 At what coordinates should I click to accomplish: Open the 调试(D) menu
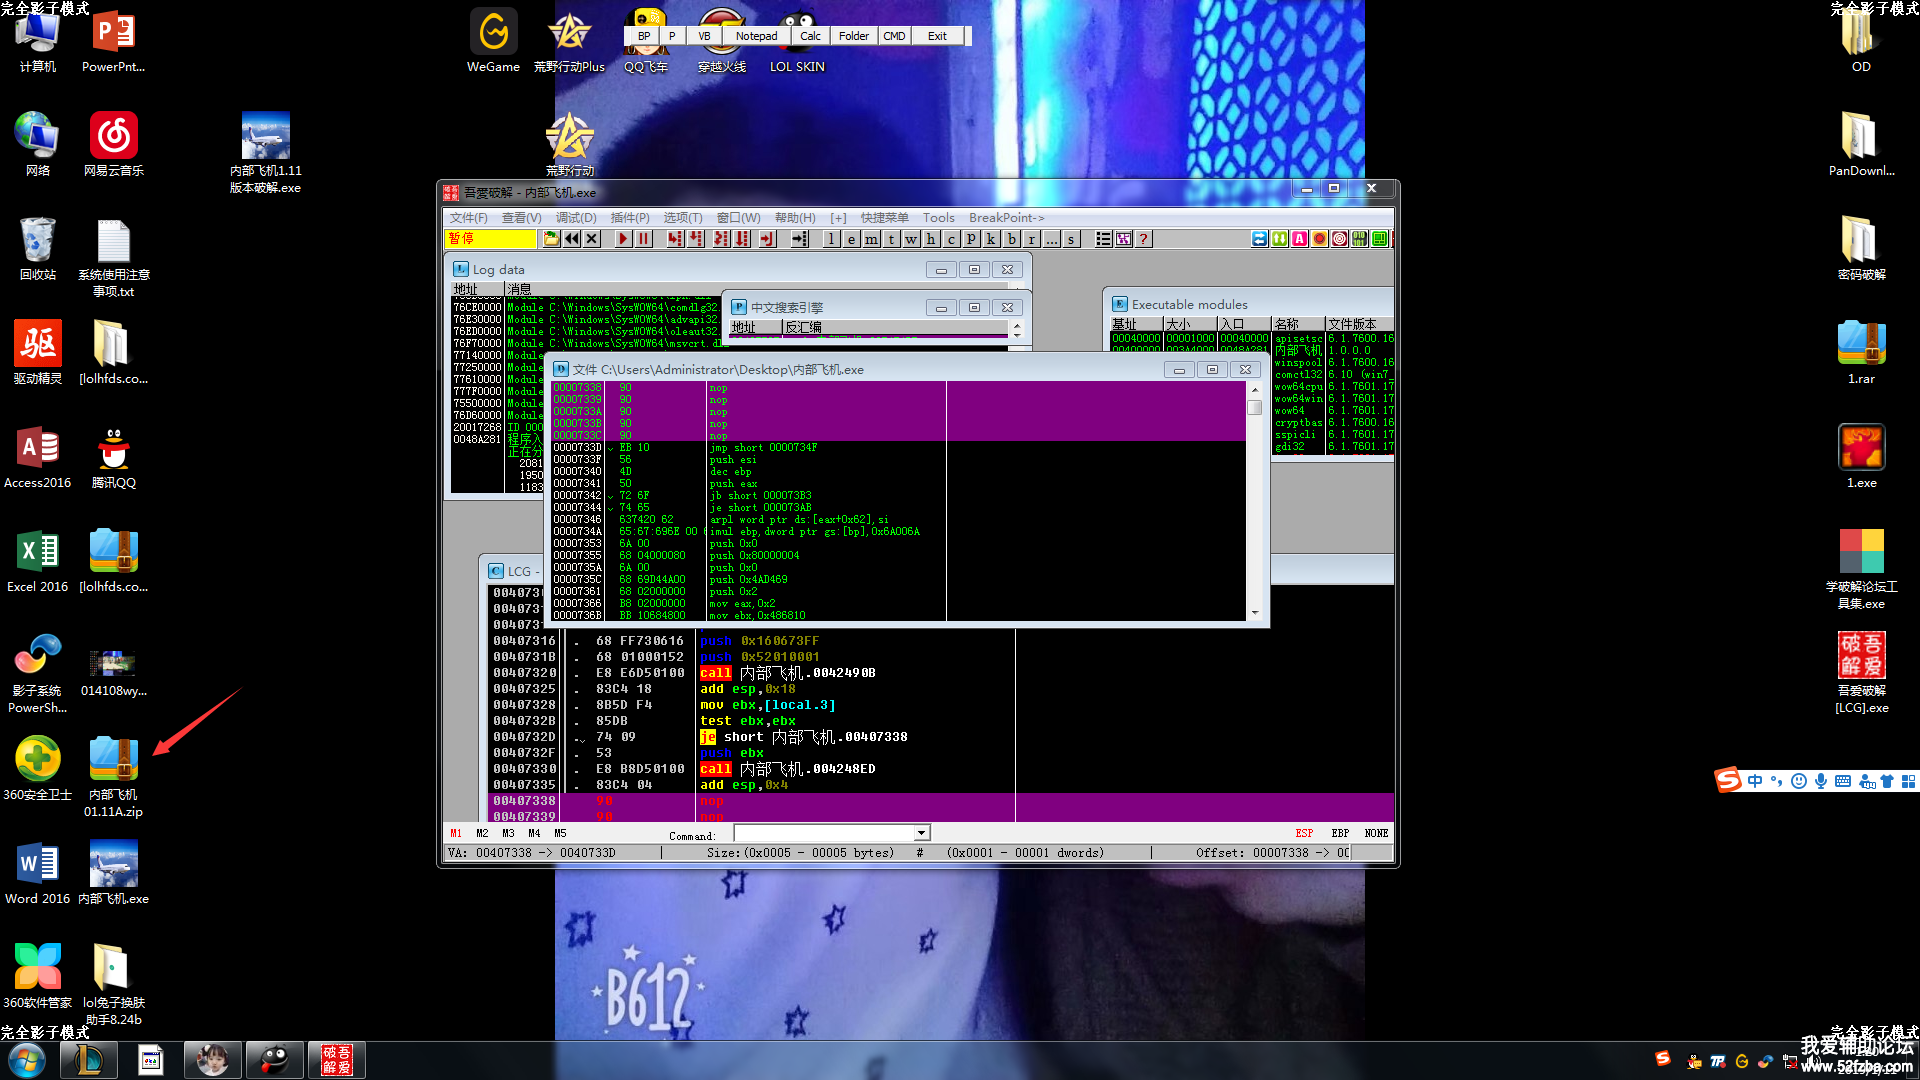[576, 217]
